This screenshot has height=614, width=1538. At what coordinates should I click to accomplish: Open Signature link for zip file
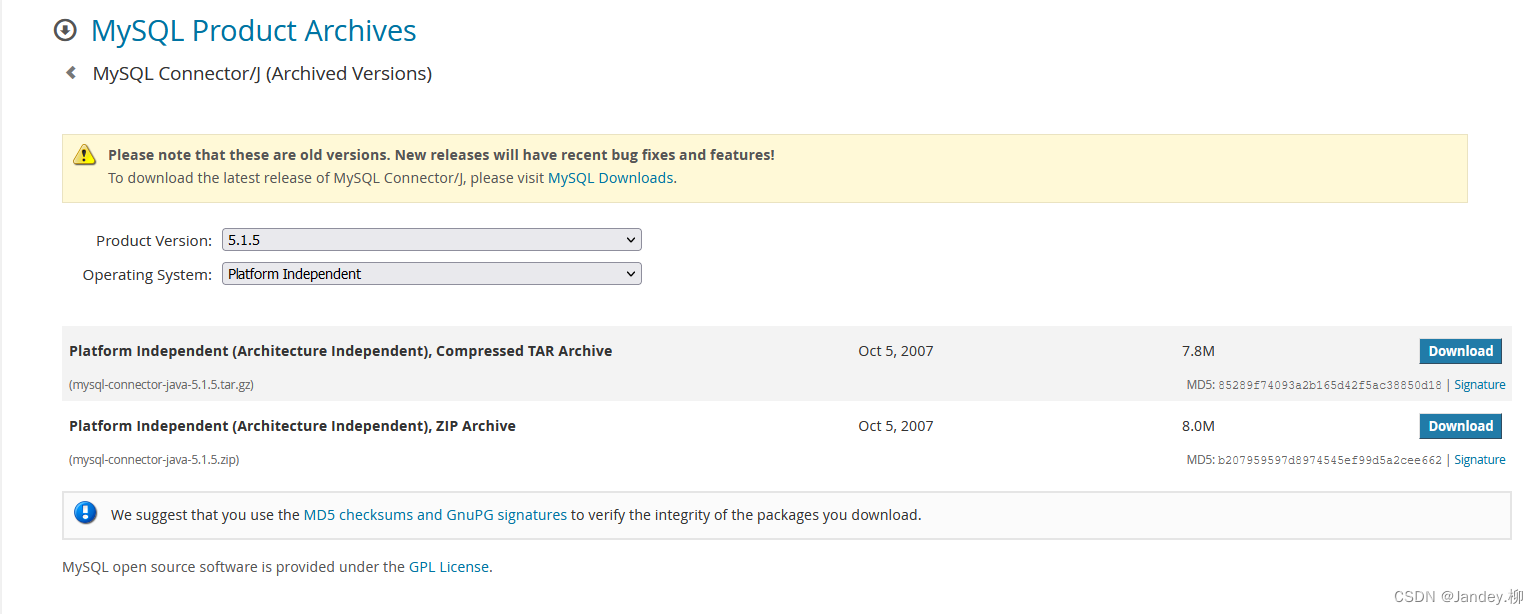(1479, 460)
